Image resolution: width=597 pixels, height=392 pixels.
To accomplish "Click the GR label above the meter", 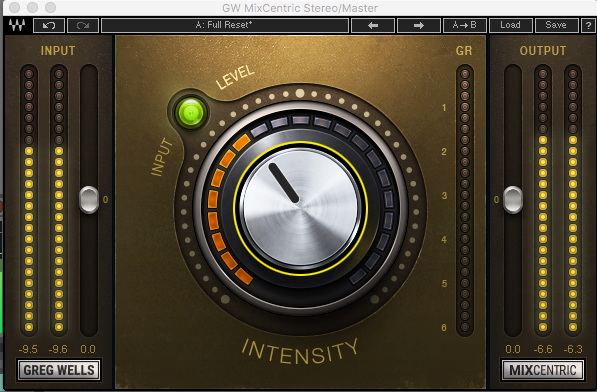I will (x=464, y=51).
